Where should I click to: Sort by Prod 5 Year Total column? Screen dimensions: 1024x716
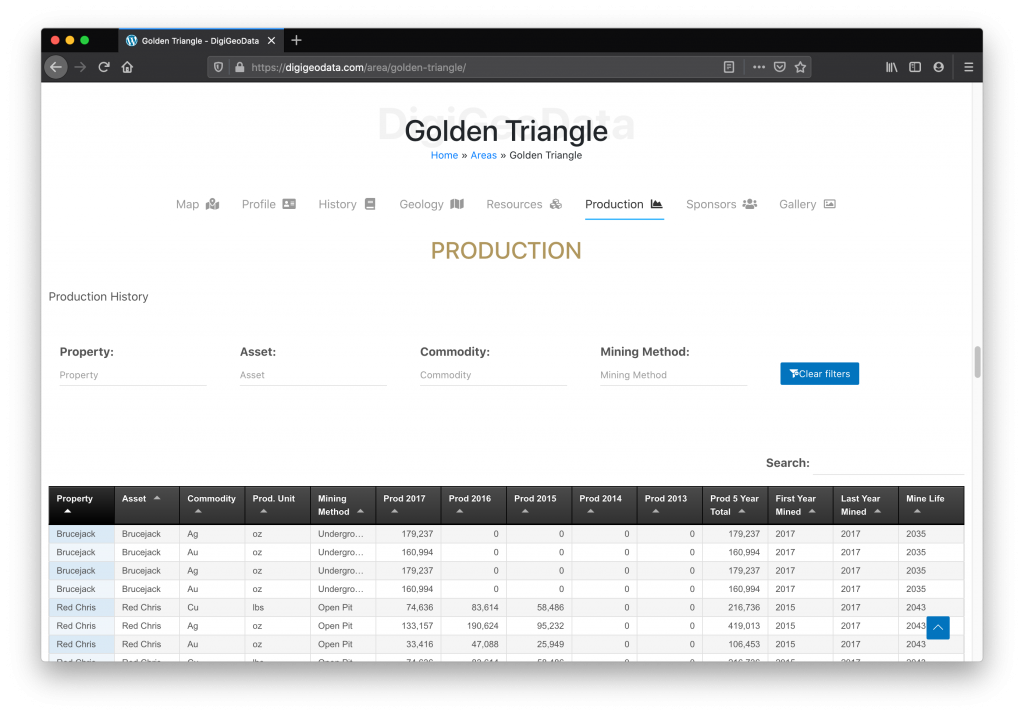coord(735,505)
